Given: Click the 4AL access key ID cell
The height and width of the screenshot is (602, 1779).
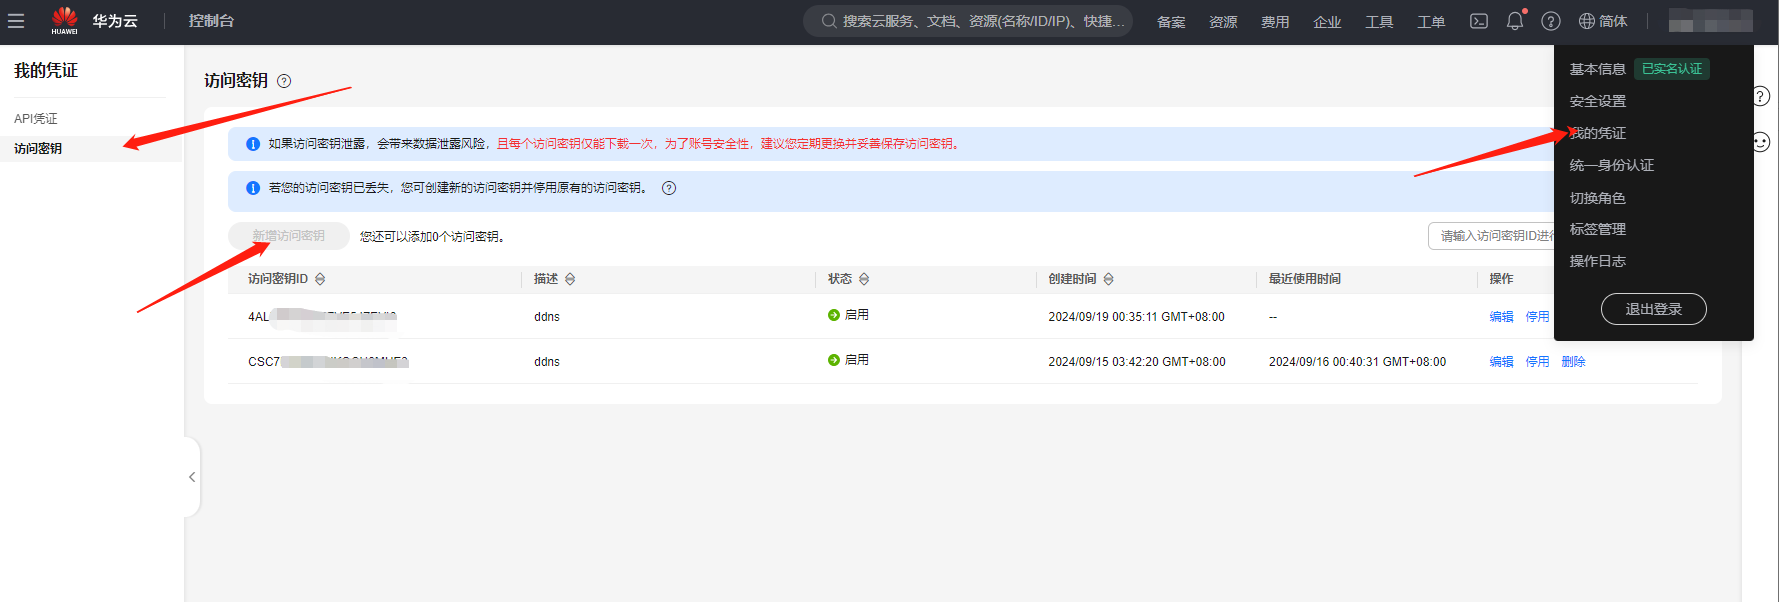Looking at the screenshot, I should click(x=322, y=317).
